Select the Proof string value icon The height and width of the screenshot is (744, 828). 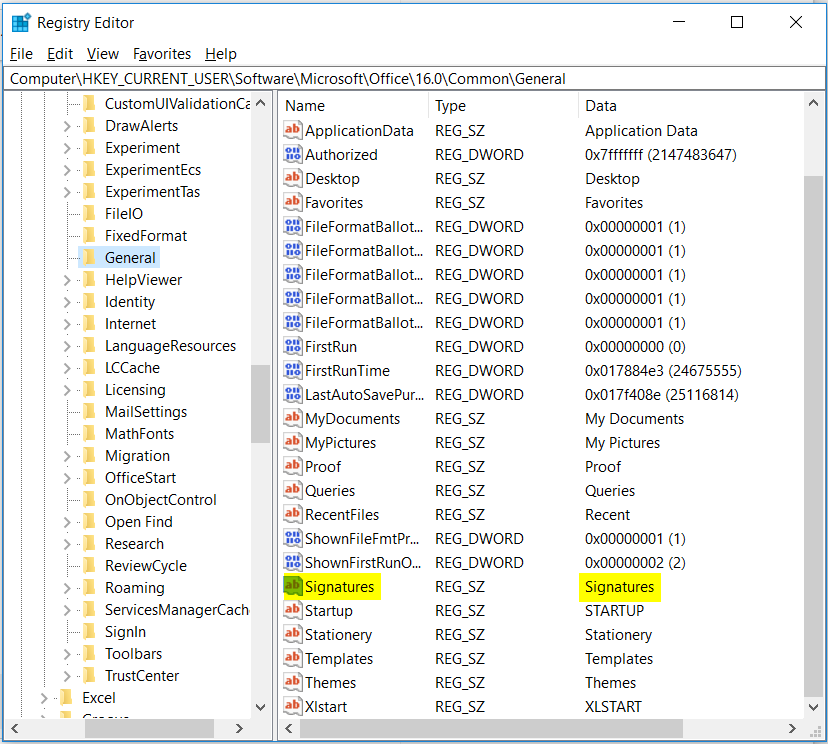pos(293,466)
